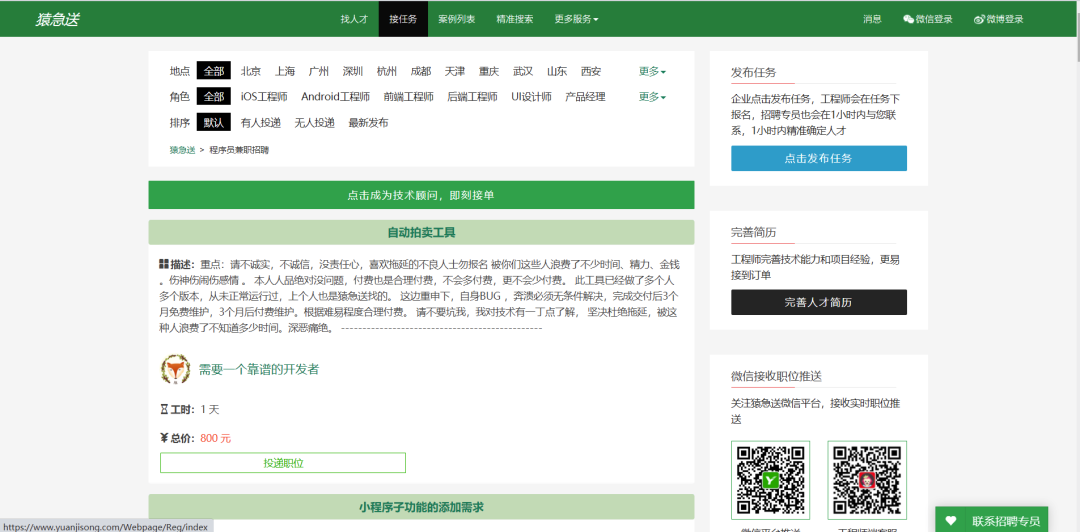
Task: Filter location by 武汉
Action: 523,71
